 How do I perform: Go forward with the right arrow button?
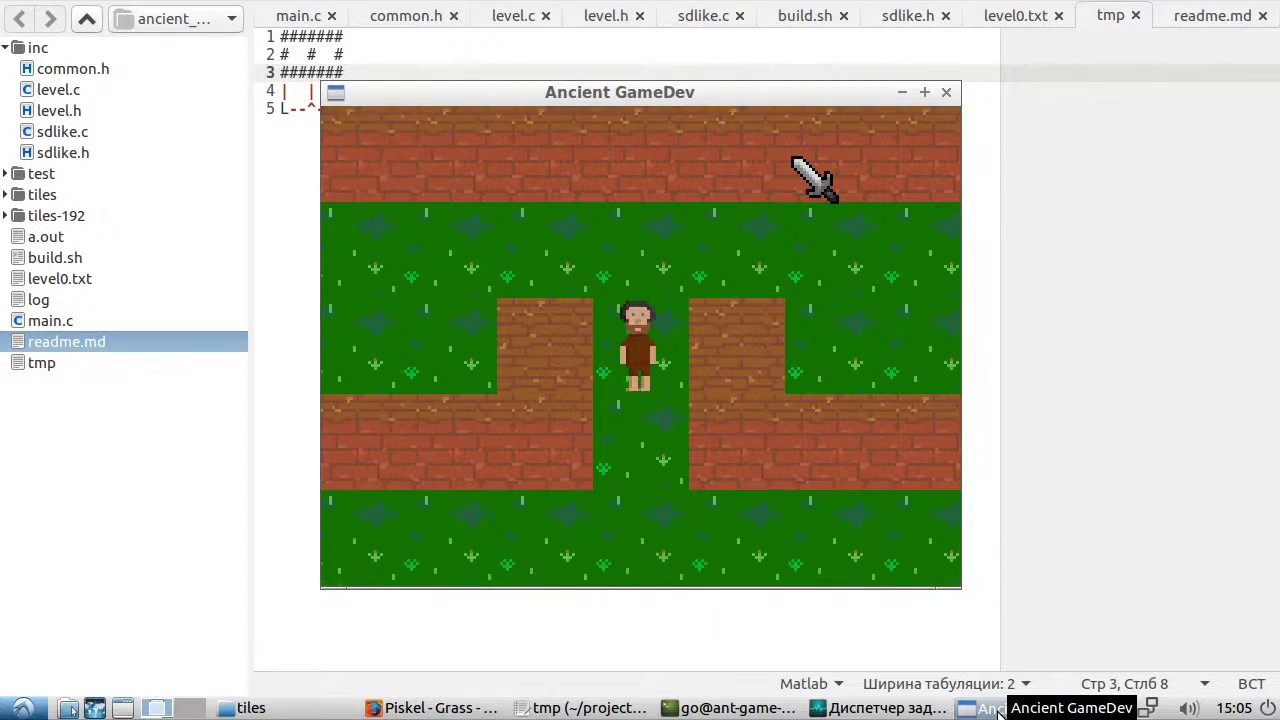(50, 18)
